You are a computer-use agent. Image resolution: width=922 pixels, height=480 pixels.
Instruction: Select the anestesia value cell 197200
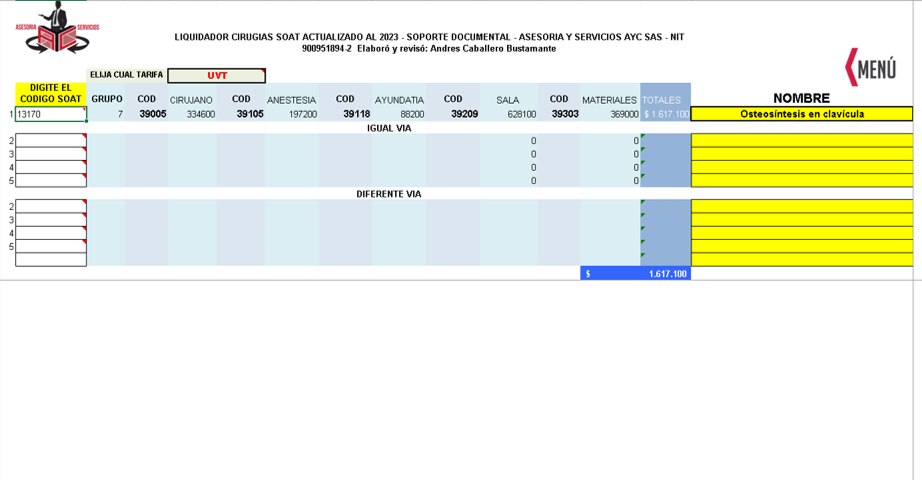pos(292,115)
